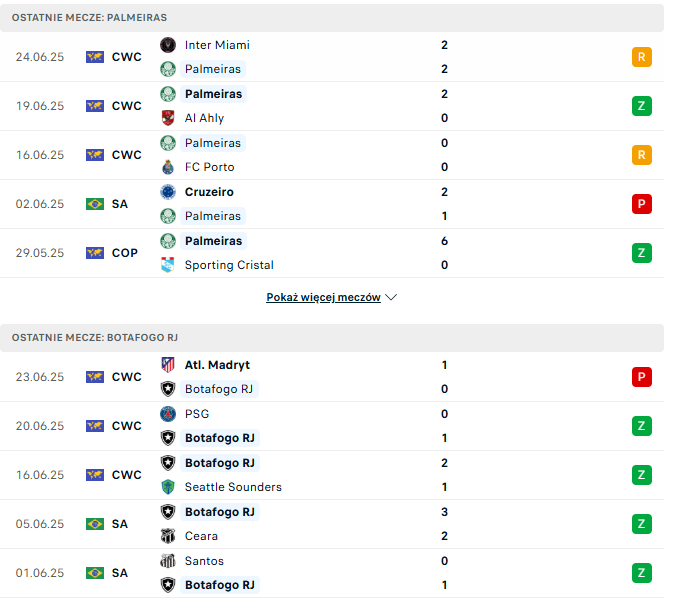Click the PSG club crest icon

168,414
